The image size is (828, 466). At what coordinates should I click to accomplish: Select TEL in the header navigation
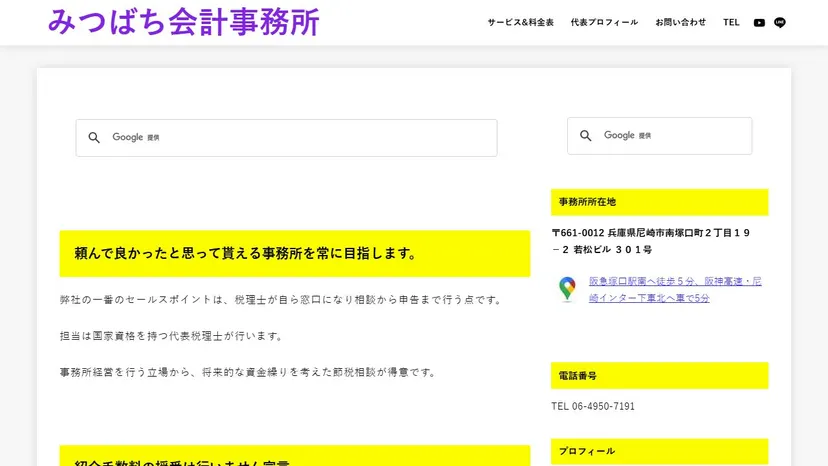click(731, 22)
